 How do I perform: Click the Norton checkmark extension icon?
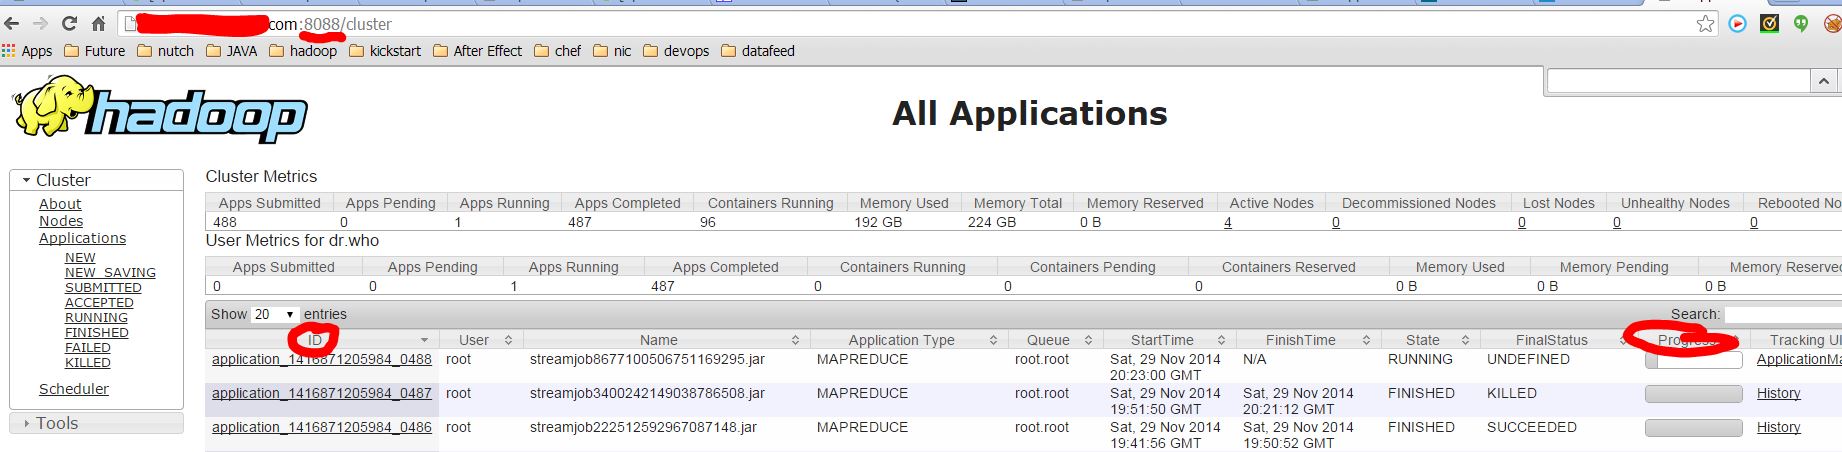point(1769,24)
